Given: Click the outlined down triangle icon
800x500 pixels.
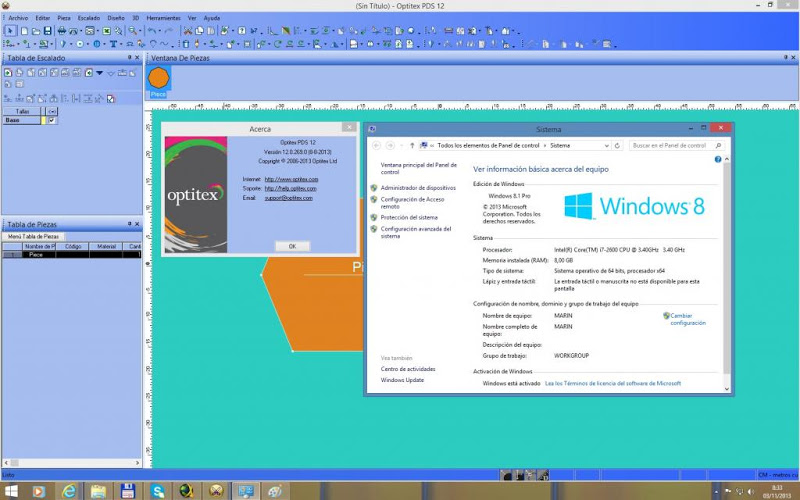Looking at the screenshot, I should click(111, 73).
